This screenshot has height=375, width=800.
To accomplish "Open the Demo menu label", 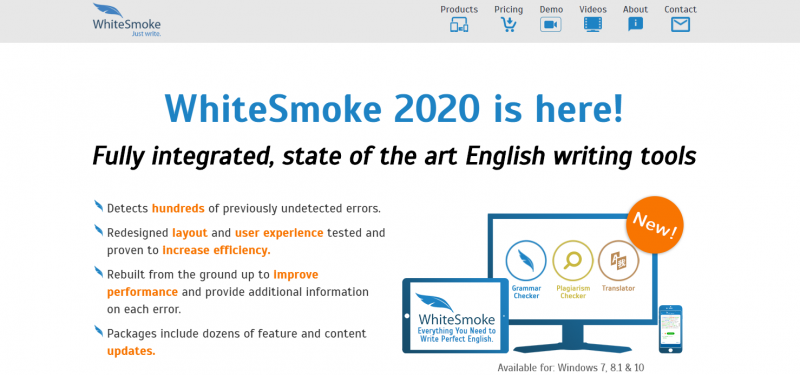I will (551, 9).
